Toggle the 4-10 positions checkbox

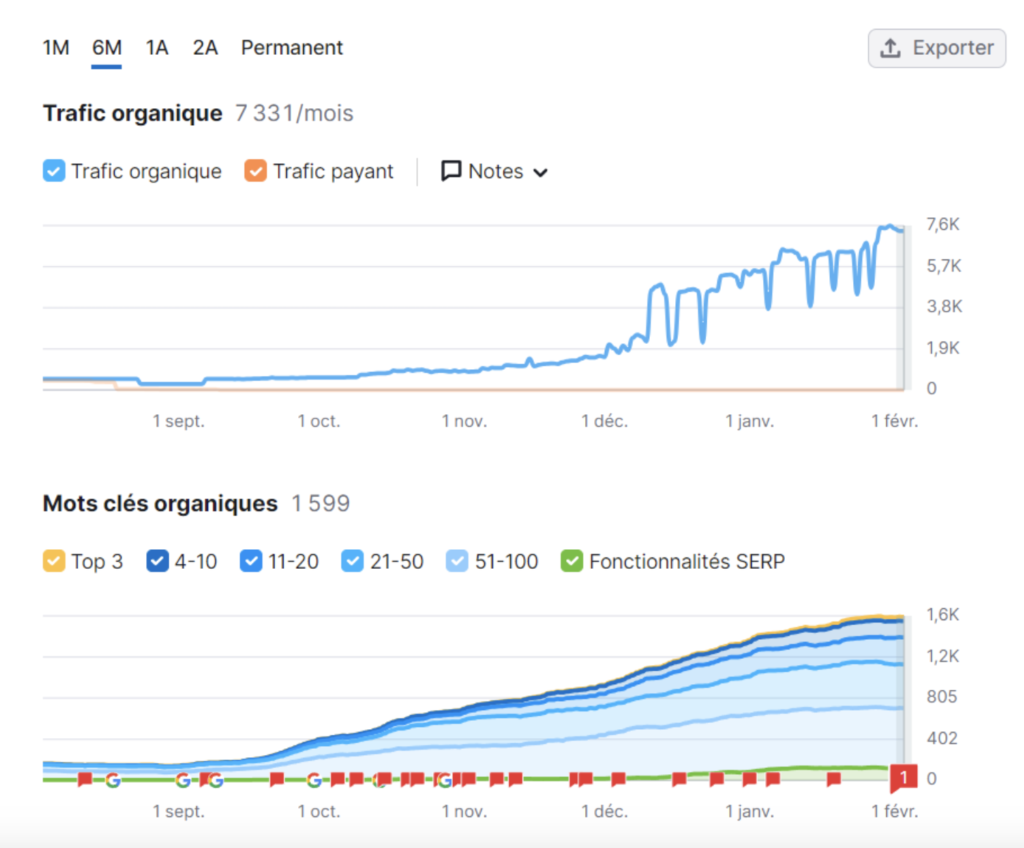pos(157,561)
